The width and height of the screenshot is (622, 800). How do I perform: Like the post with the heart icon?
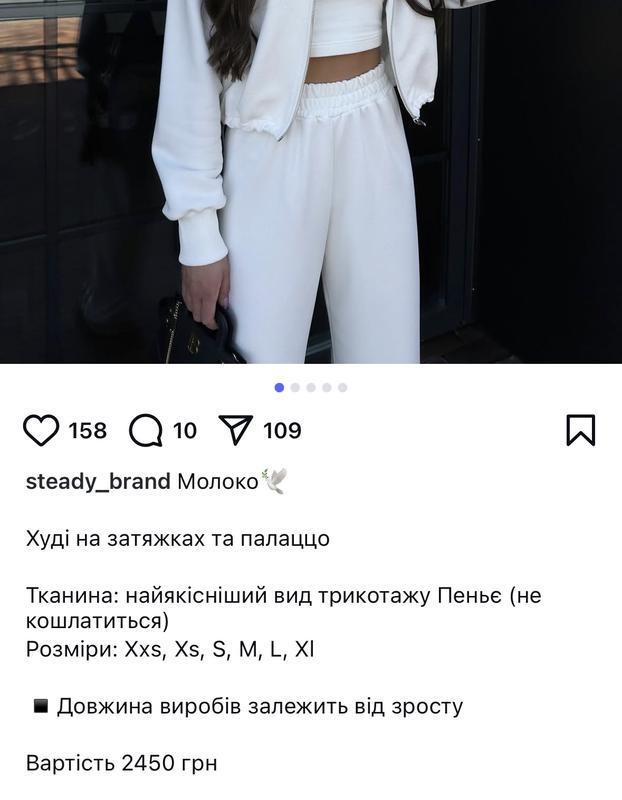(x=41, y=430)
